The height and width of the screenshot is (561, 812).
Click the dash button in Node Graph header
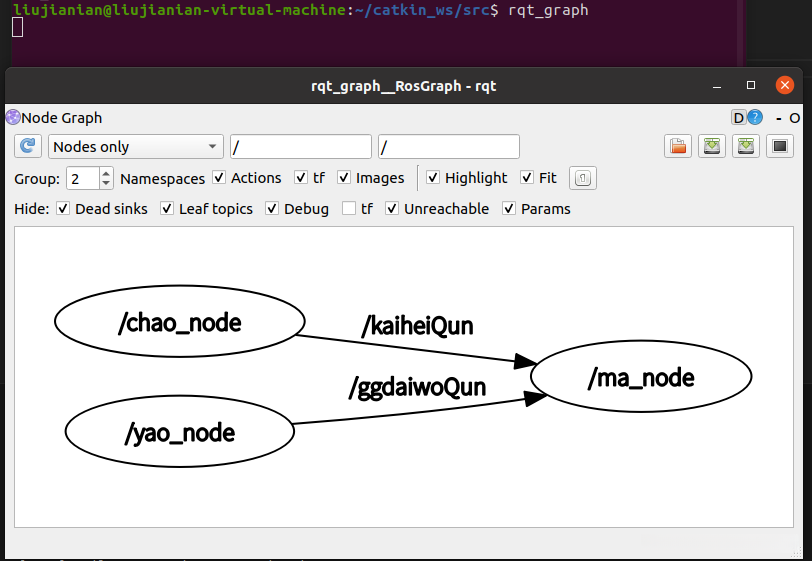point(778,119)
